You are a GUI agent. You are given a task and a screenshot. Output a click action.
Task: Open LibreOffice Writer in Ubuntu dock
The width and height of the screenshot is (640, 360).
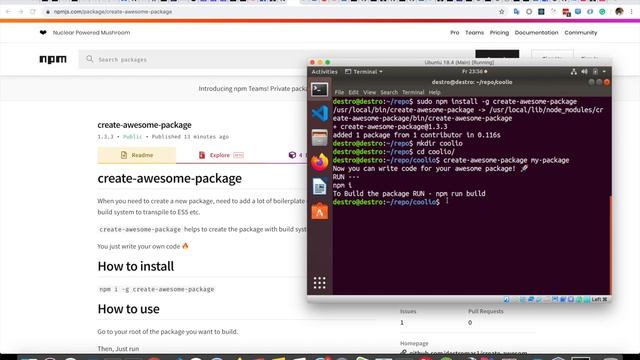[320, 187]
